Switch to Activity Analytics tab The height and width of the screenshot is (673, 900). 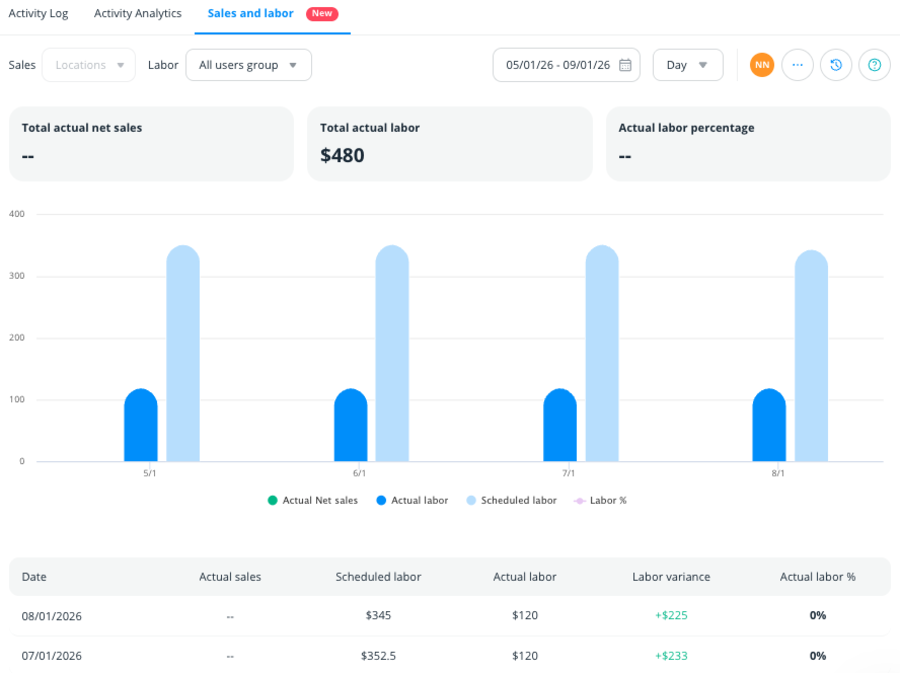coord(138,13)
